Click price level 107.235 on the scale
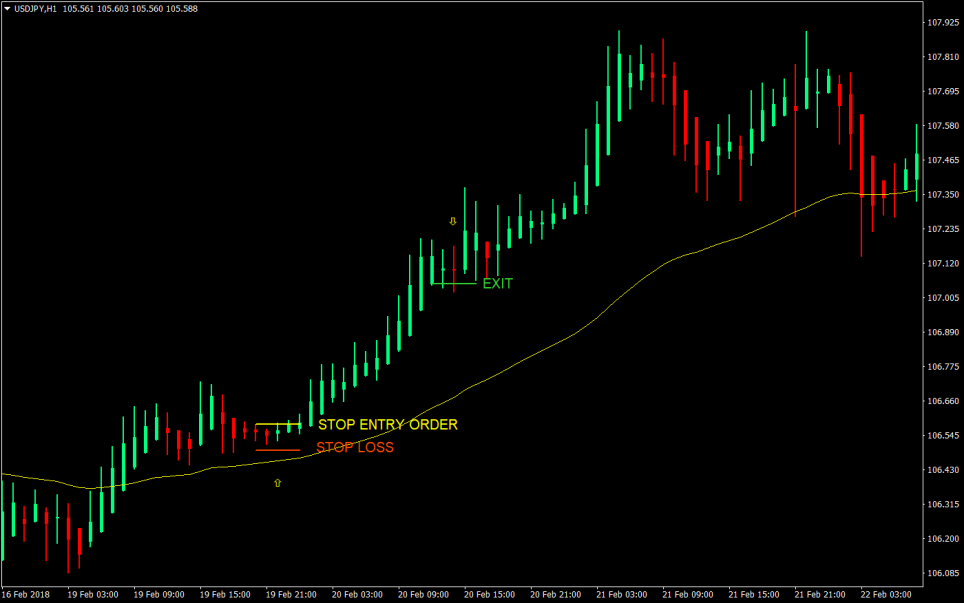 pos(943,229)
